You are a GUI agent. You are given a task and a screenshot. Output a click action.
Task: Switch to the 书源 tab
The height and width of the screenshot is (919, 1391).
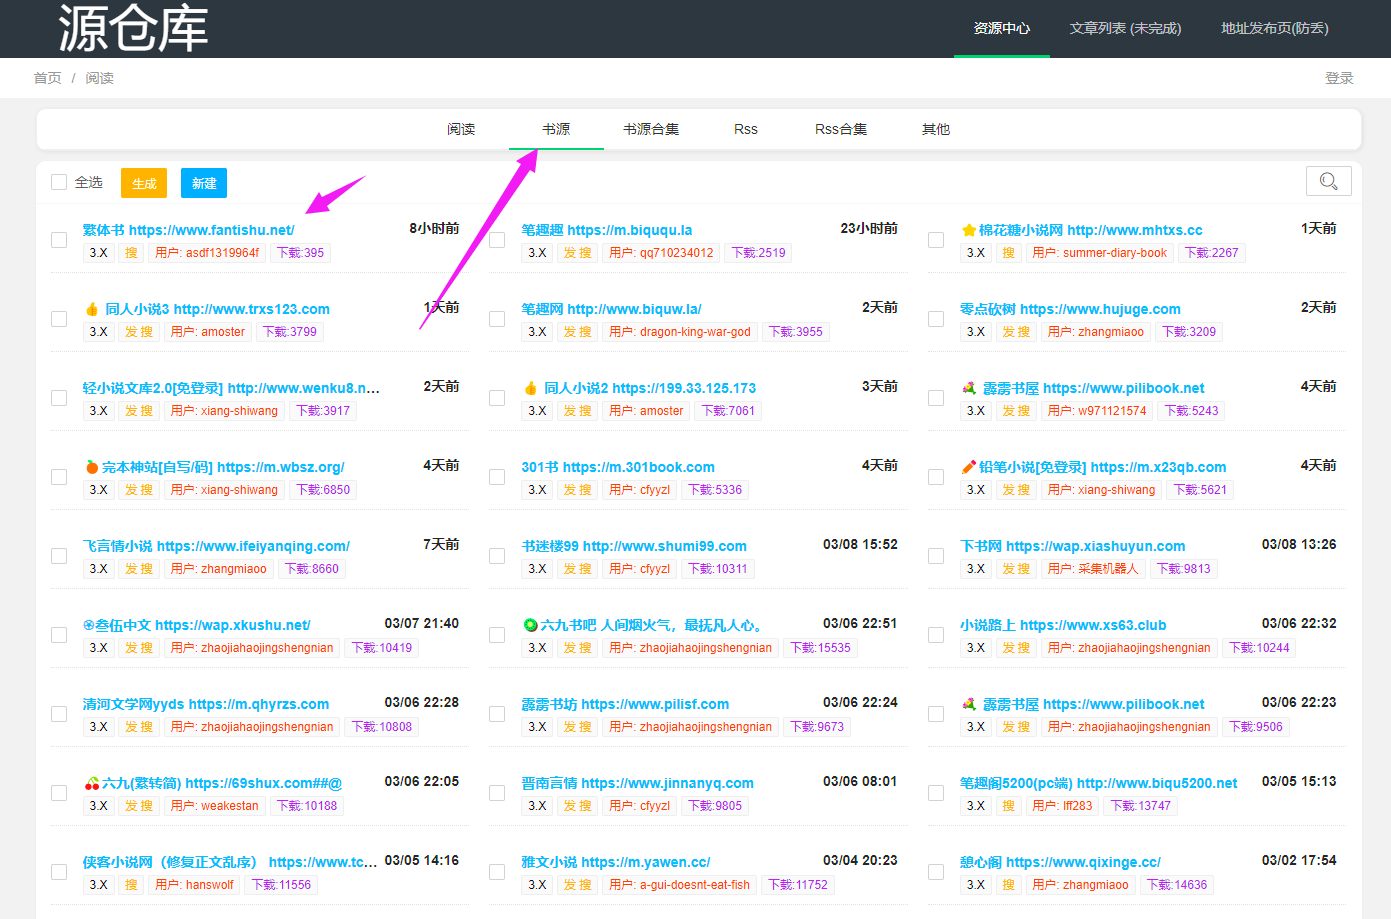point(556,129)
